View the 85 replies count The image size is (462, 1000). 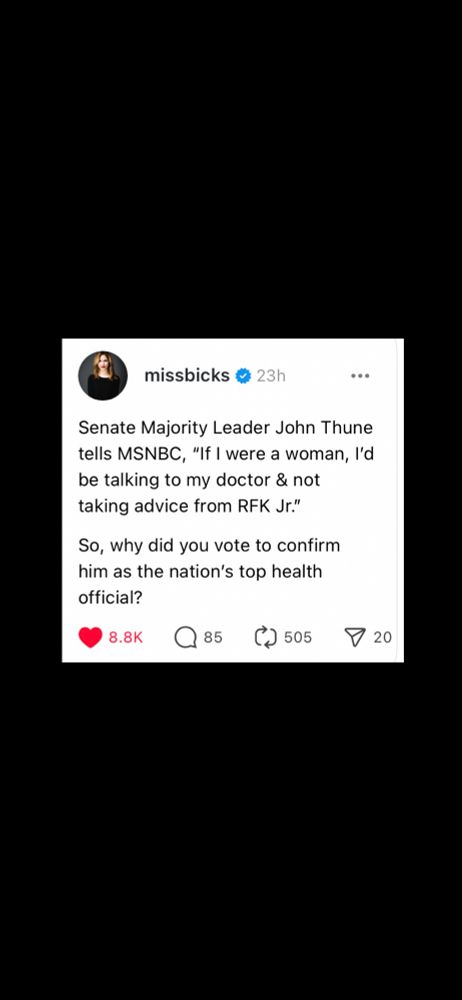[x=213, y=637]
